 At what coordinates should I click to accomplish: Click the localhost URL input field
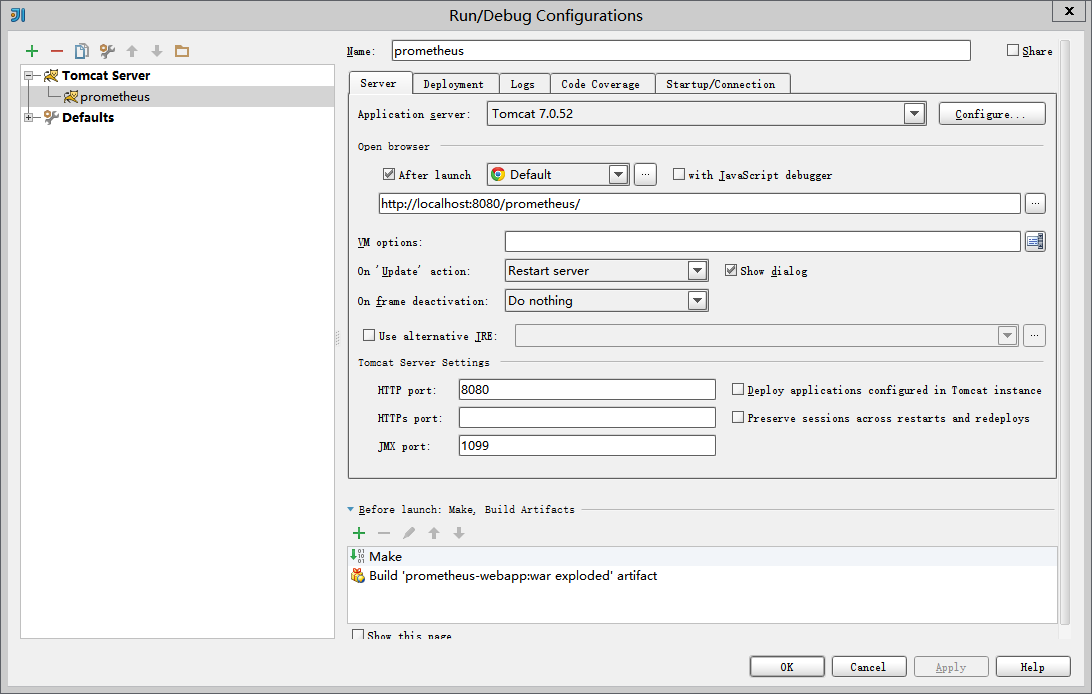click(699, 203)
